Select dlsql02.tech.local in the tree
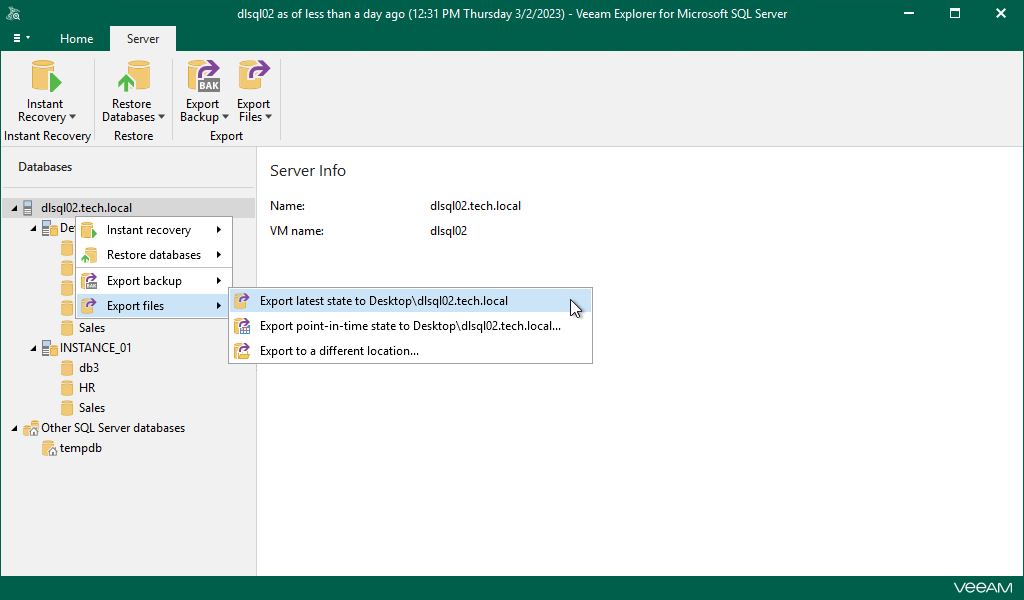 tap(86, 208)
